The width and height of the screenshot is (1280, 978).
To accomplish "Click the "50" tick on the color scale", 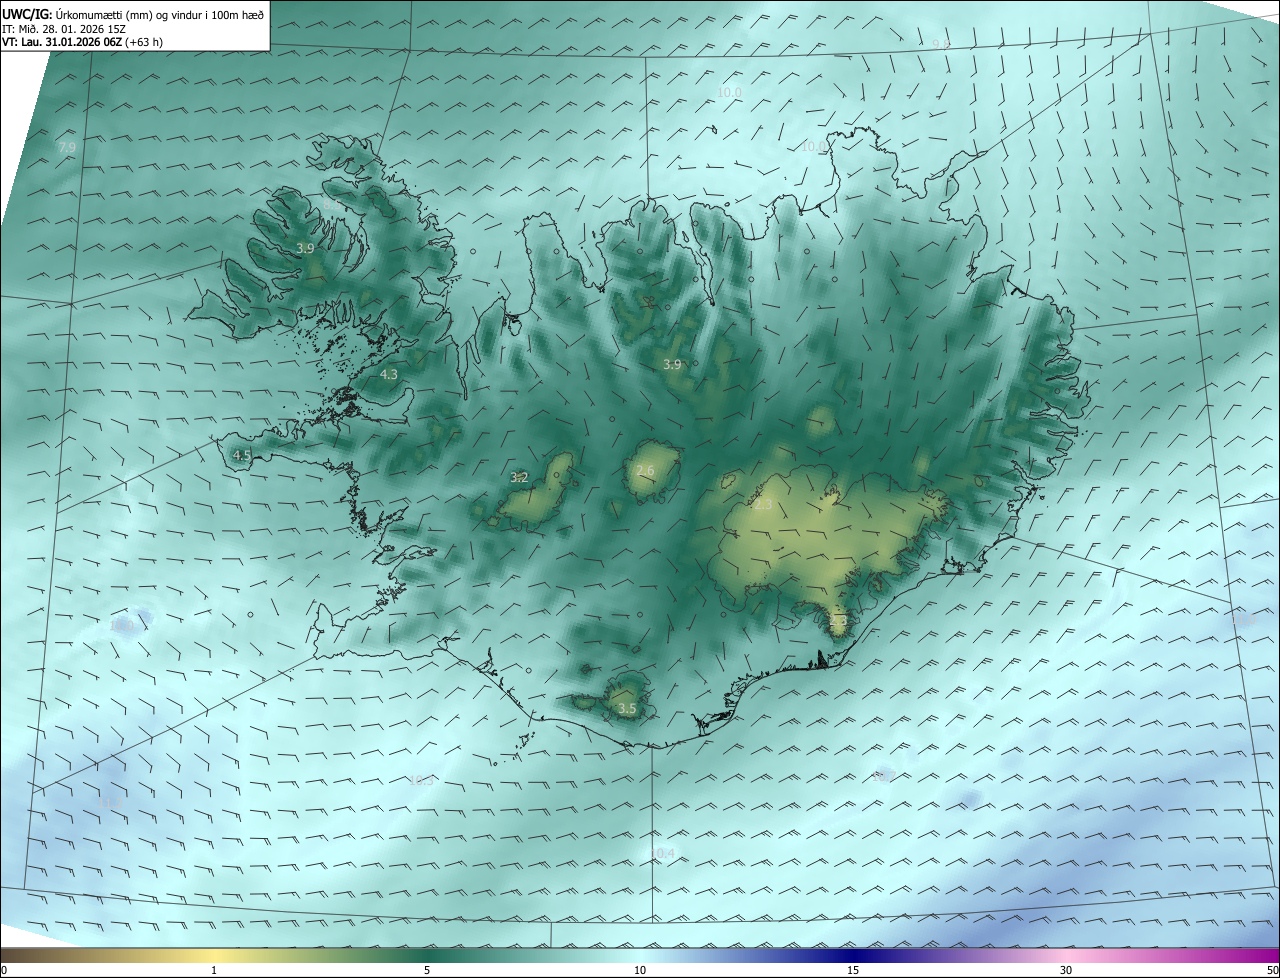I will [1273, 970].
